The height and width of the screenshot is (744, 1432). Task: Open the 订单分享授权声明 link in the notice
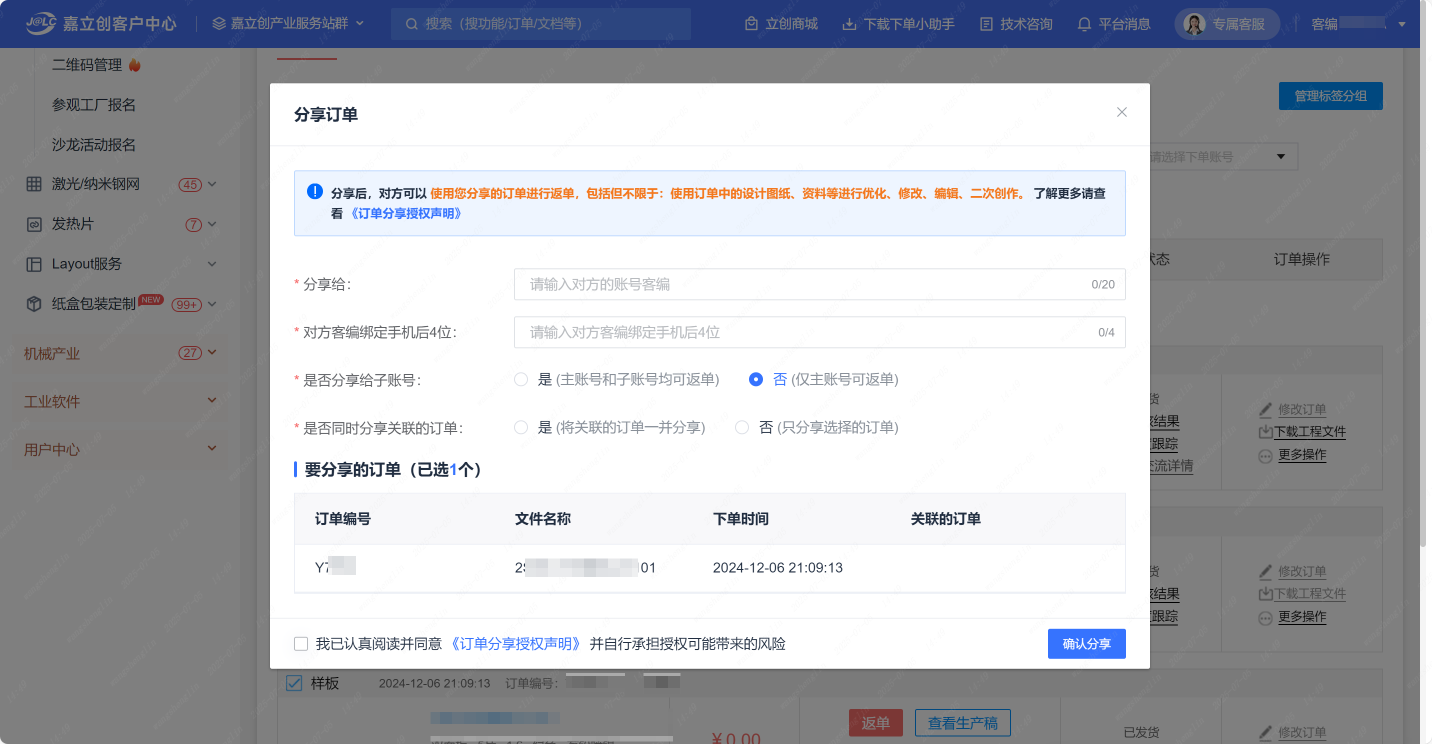tap(405, 214)
